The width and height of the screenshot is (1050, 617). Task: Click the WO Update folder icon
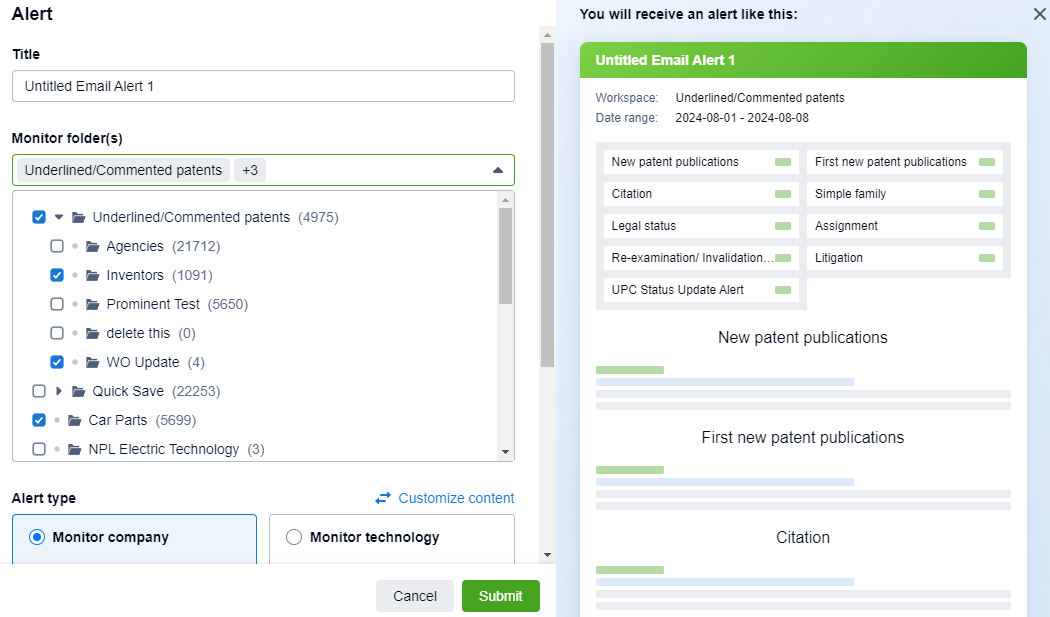[x=93, y=362]
